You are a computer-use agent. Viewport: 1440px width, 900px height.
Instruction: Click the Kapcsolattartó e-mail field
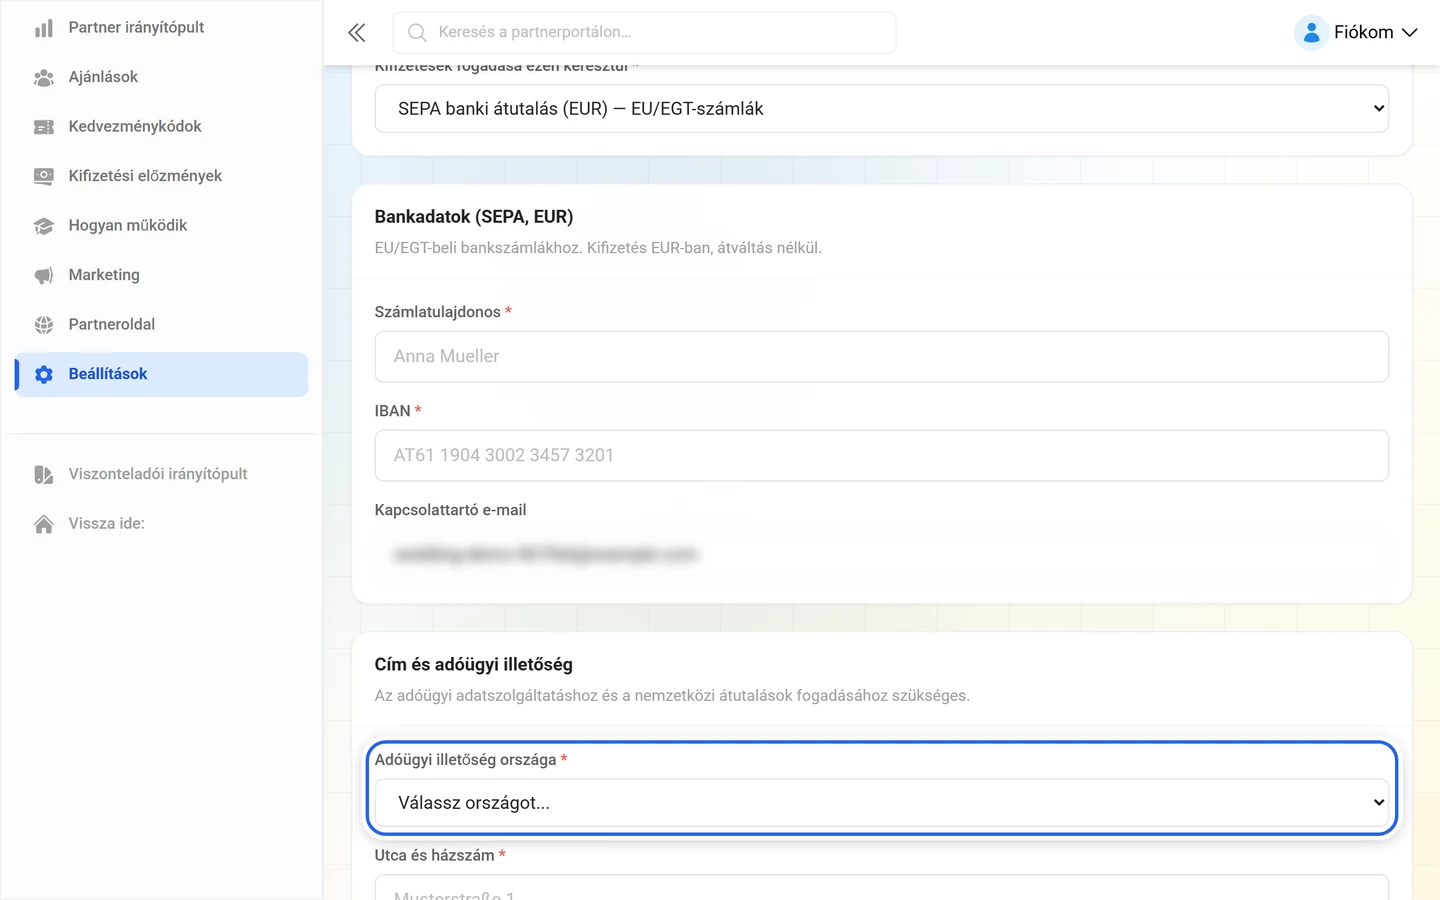(882, 555)
